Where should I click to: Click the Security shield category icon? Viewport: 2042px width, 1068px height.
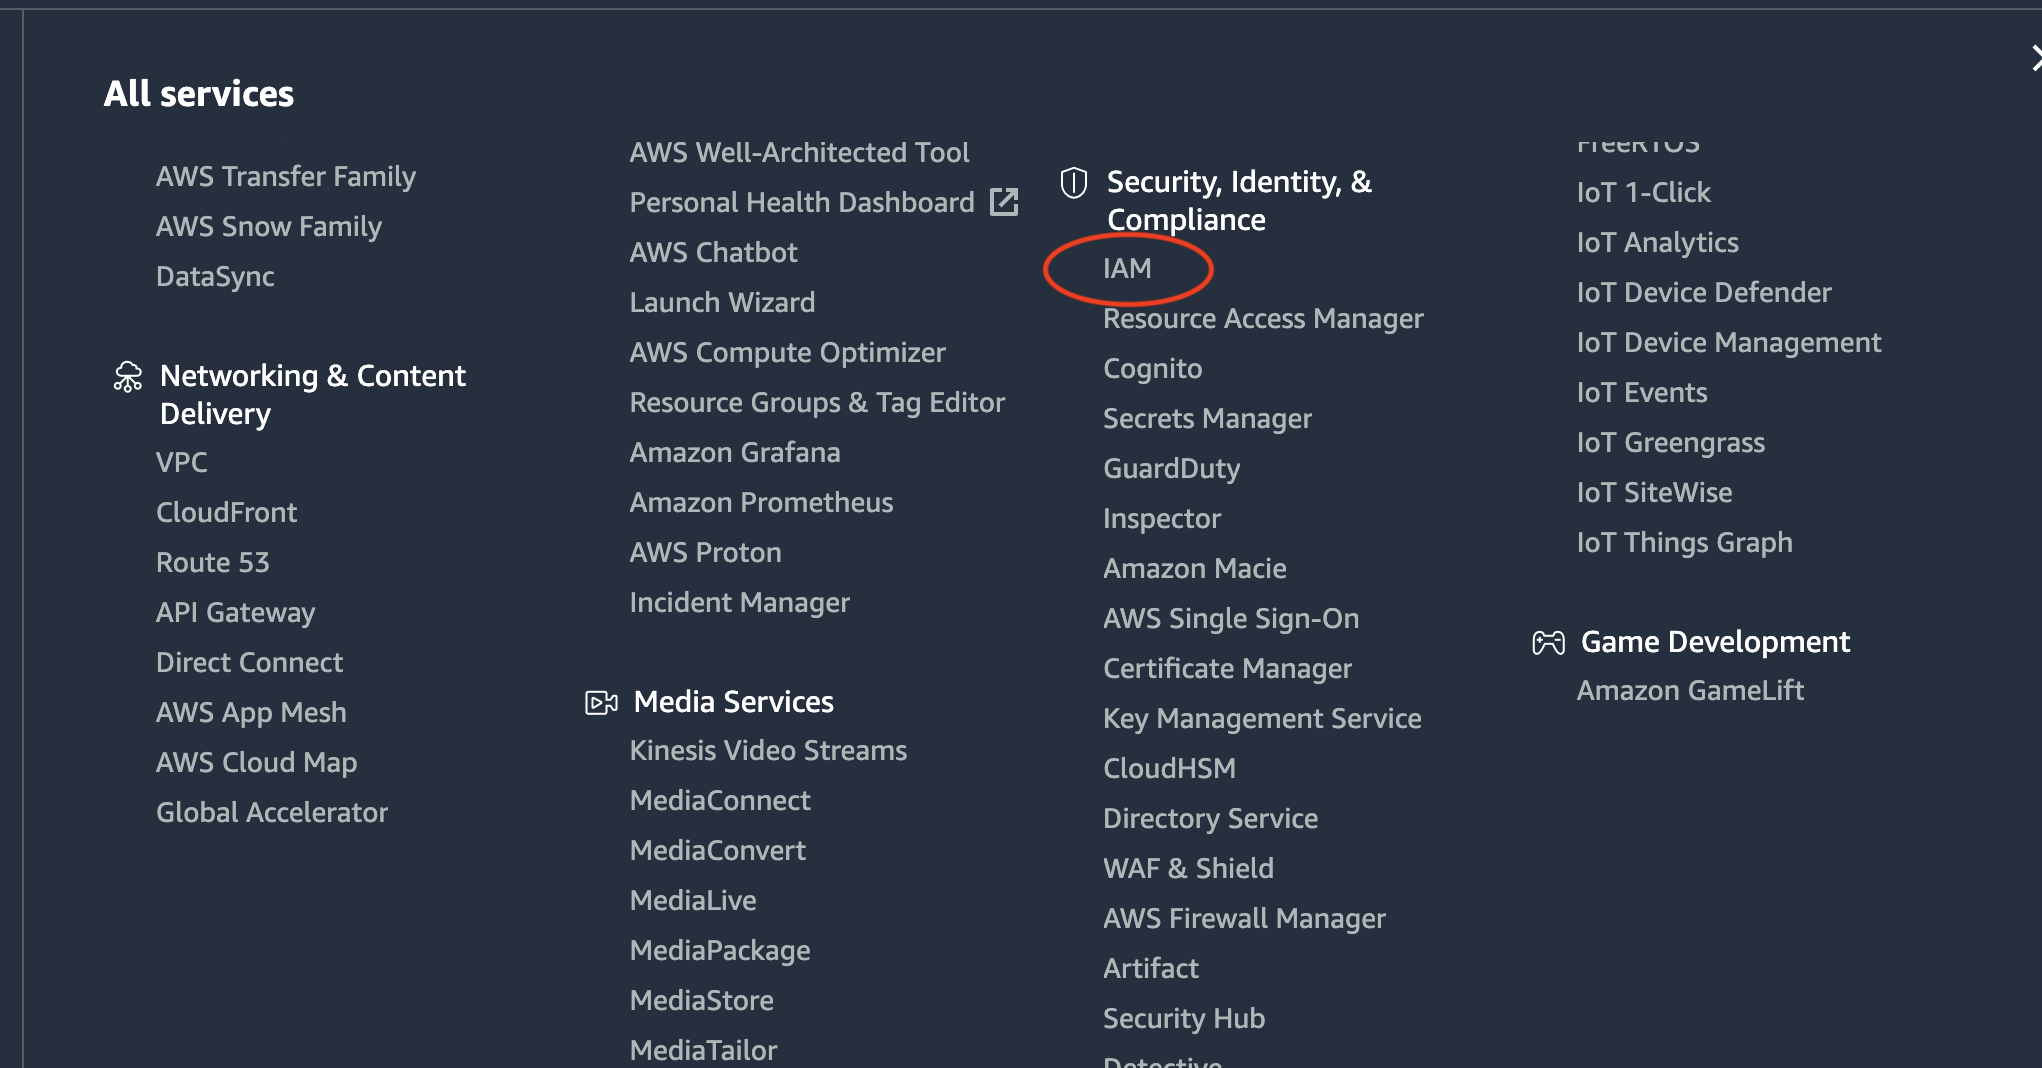point(1073,183)
